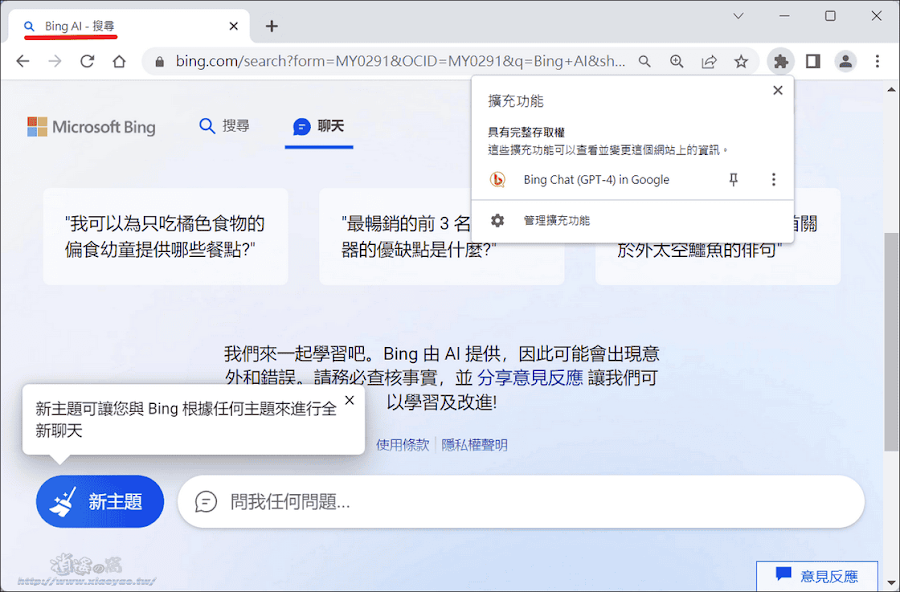Close the Bing AI tab
This screenshot has height=592, width=900.
tap(234, 26)
